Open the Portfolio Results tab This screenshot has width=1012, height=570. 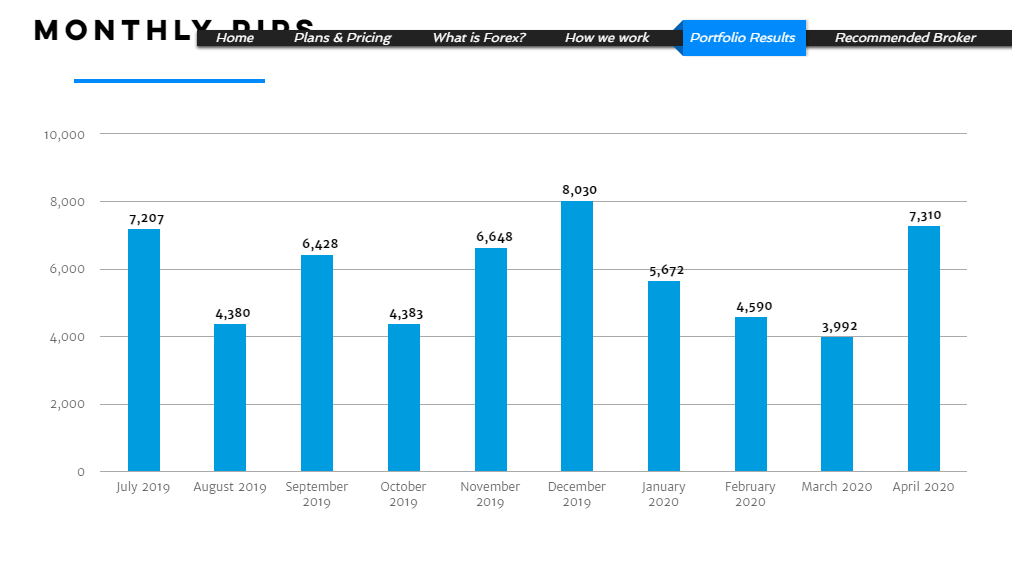click(743, 37)
